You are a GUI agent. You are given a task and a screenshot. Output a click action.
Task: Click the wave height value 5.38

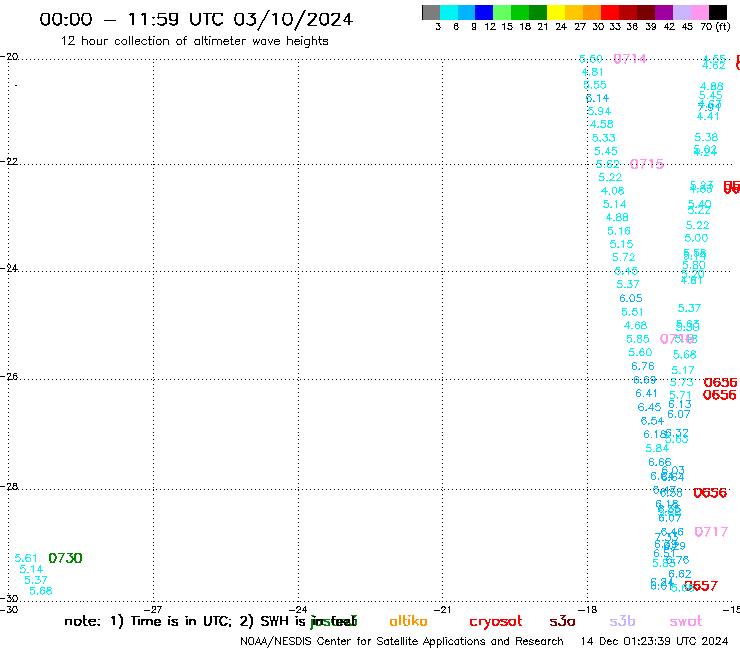point(706,137)
